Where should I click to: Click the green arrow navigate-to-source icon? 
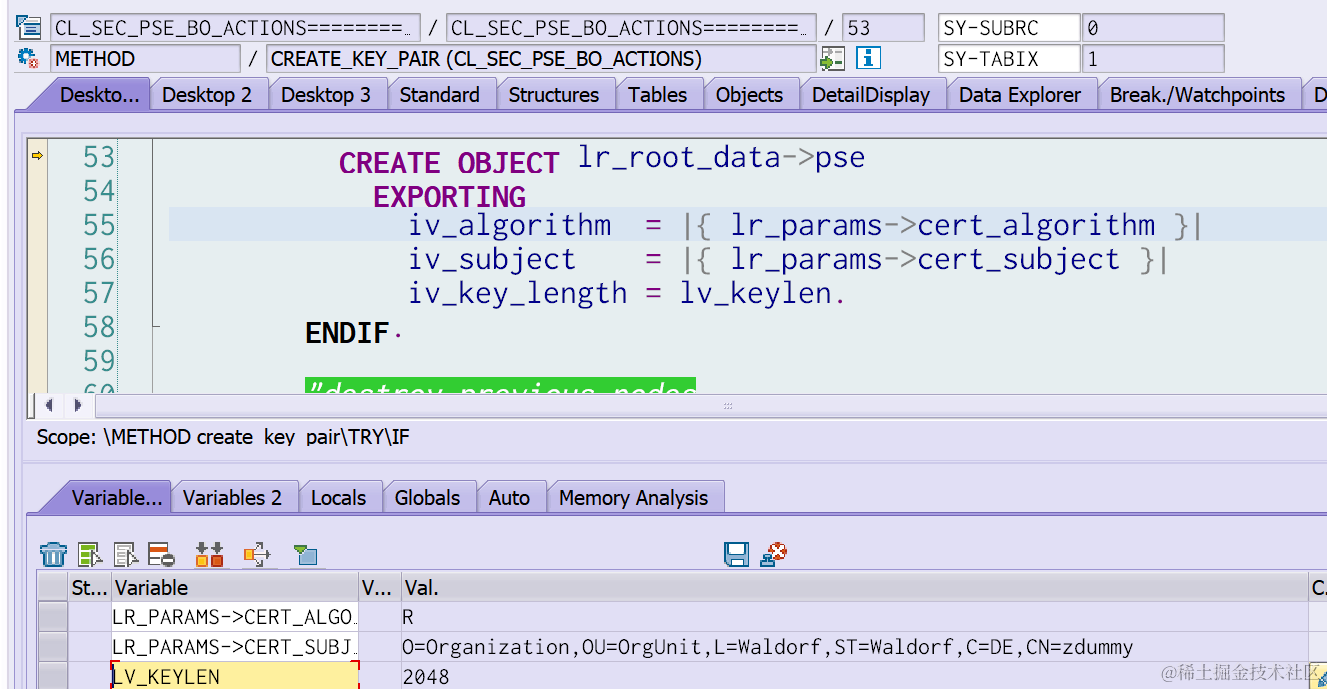tap(832, 58)
